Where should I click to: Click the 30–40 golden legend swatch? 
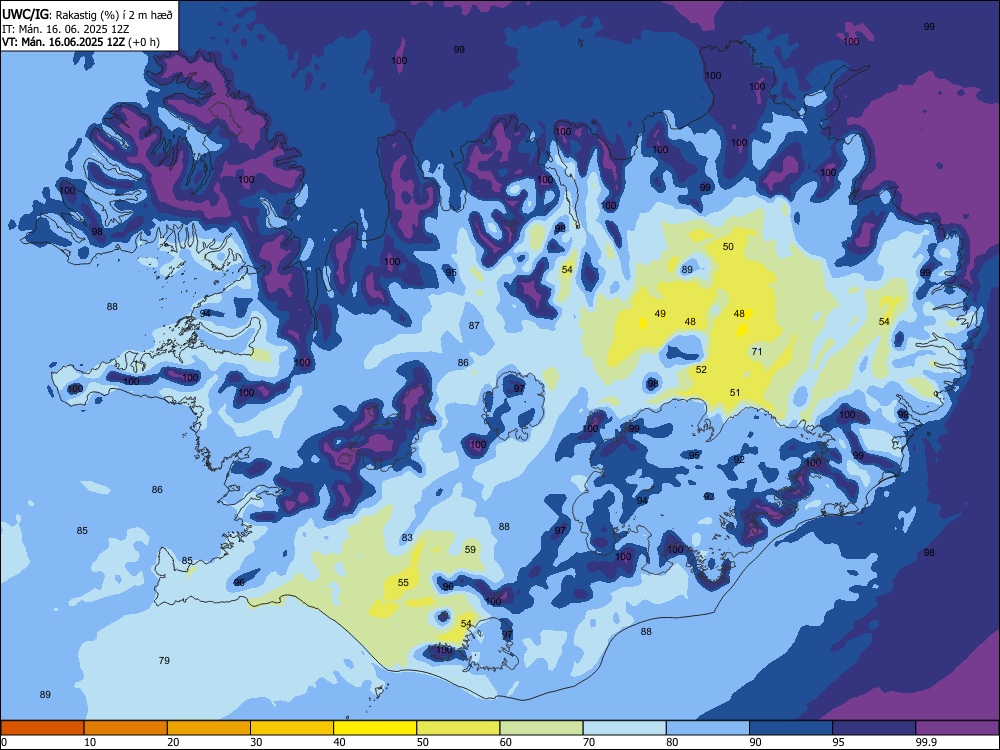[x=292, y=728]
